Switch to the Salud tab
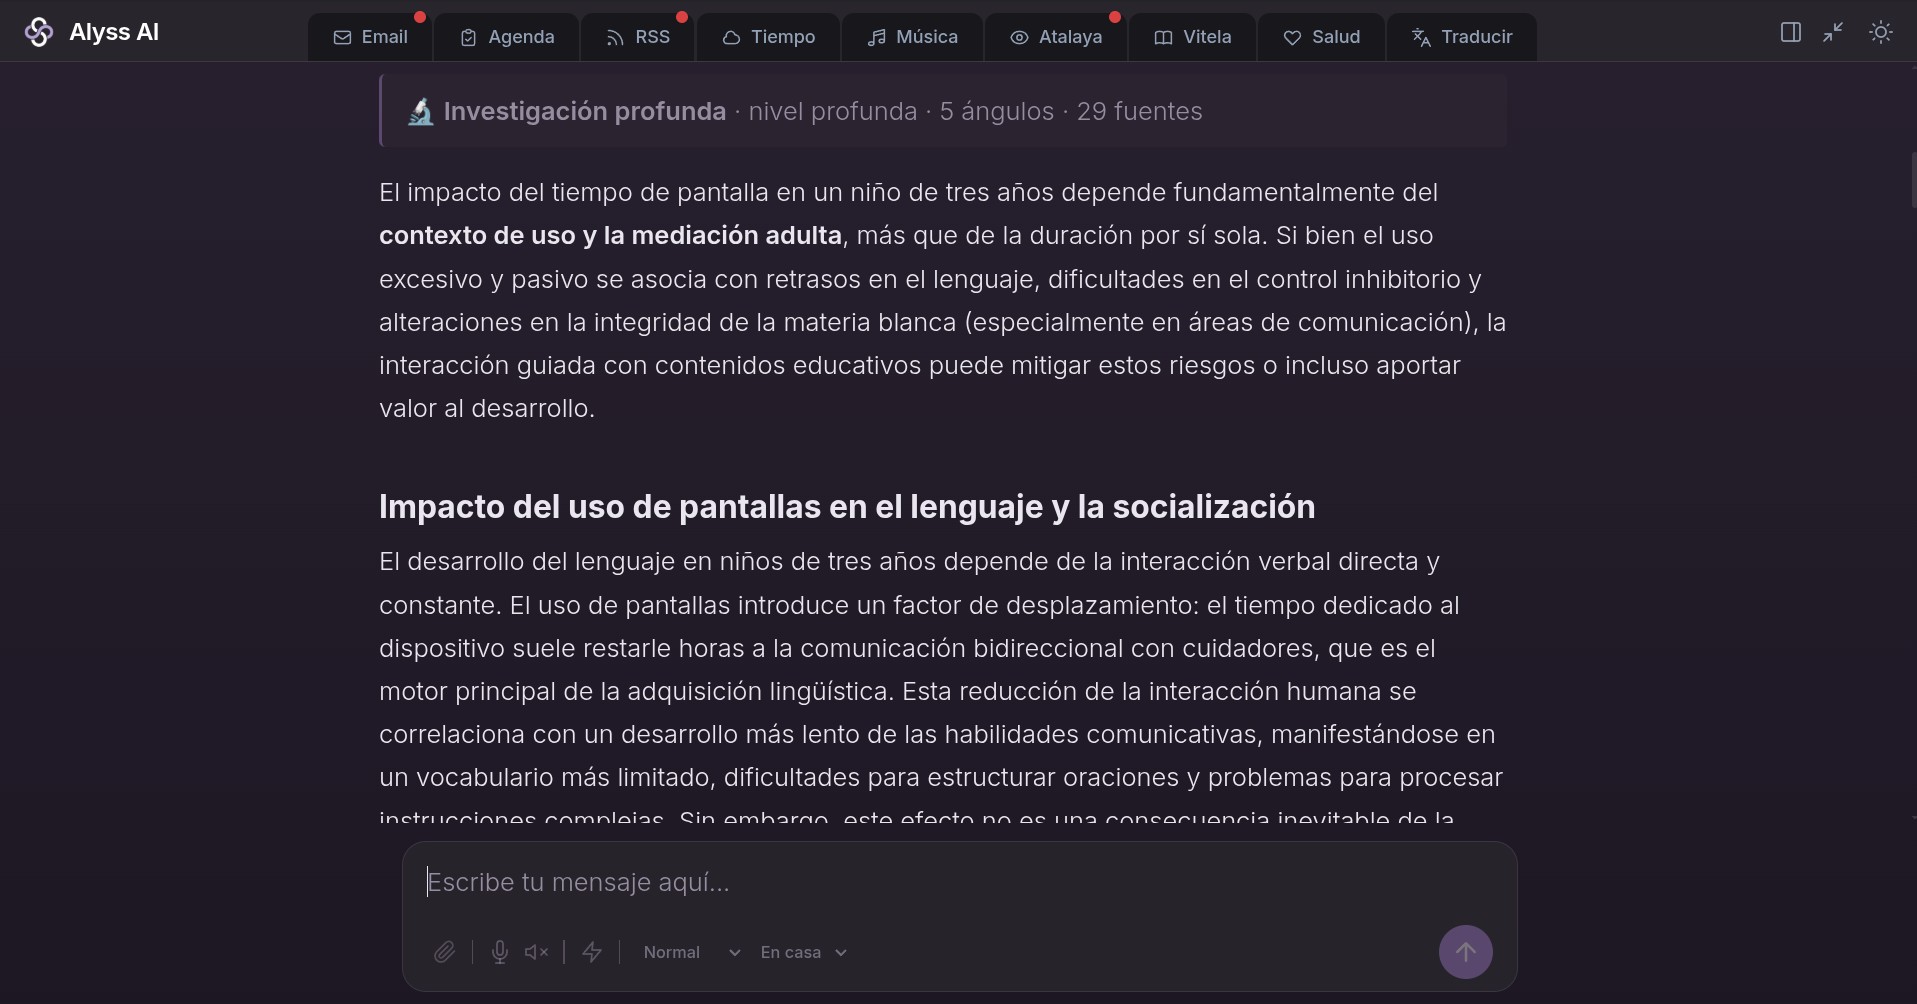The width and height of the screenshot is (1917, 1004). pyautogui.click(x=1322, y=37)
